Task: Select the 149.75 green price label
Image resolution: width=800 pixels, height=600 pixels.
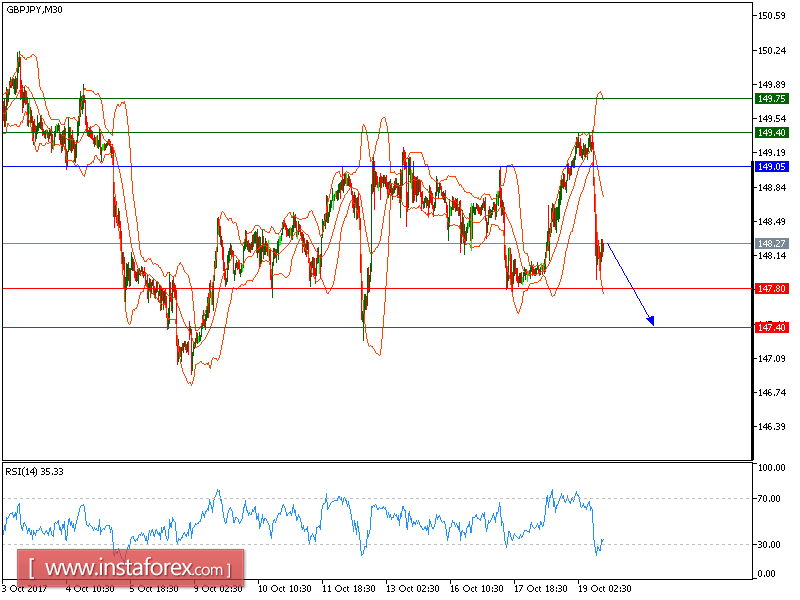Action: pos(771,98)
